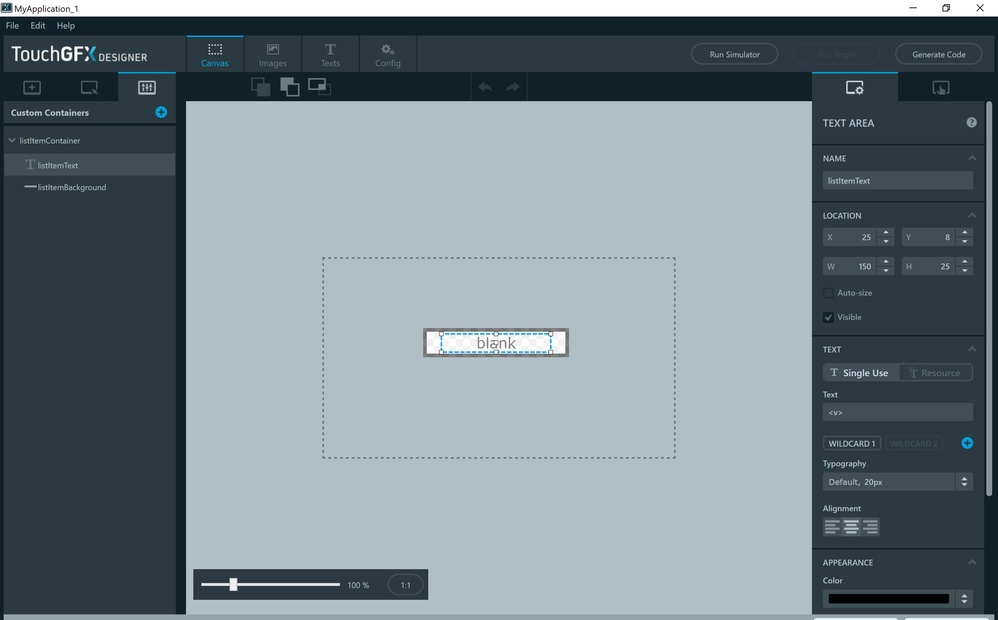Click the name field listItemText
Viewport: 998px width, 620px height.
click(x=897, y=181)
